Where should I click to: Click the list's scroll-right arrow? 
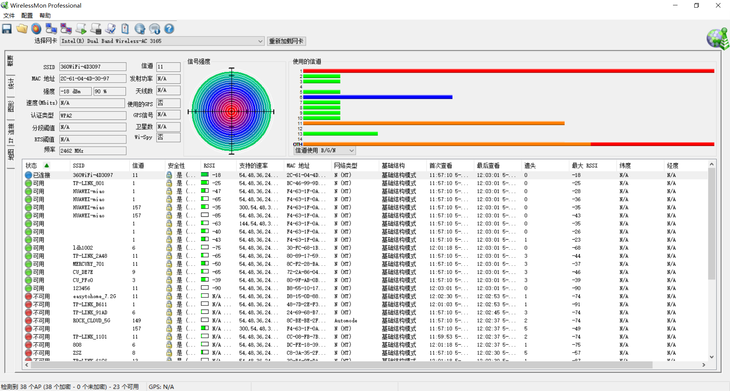pyautogui.click(x=703, y=365)
